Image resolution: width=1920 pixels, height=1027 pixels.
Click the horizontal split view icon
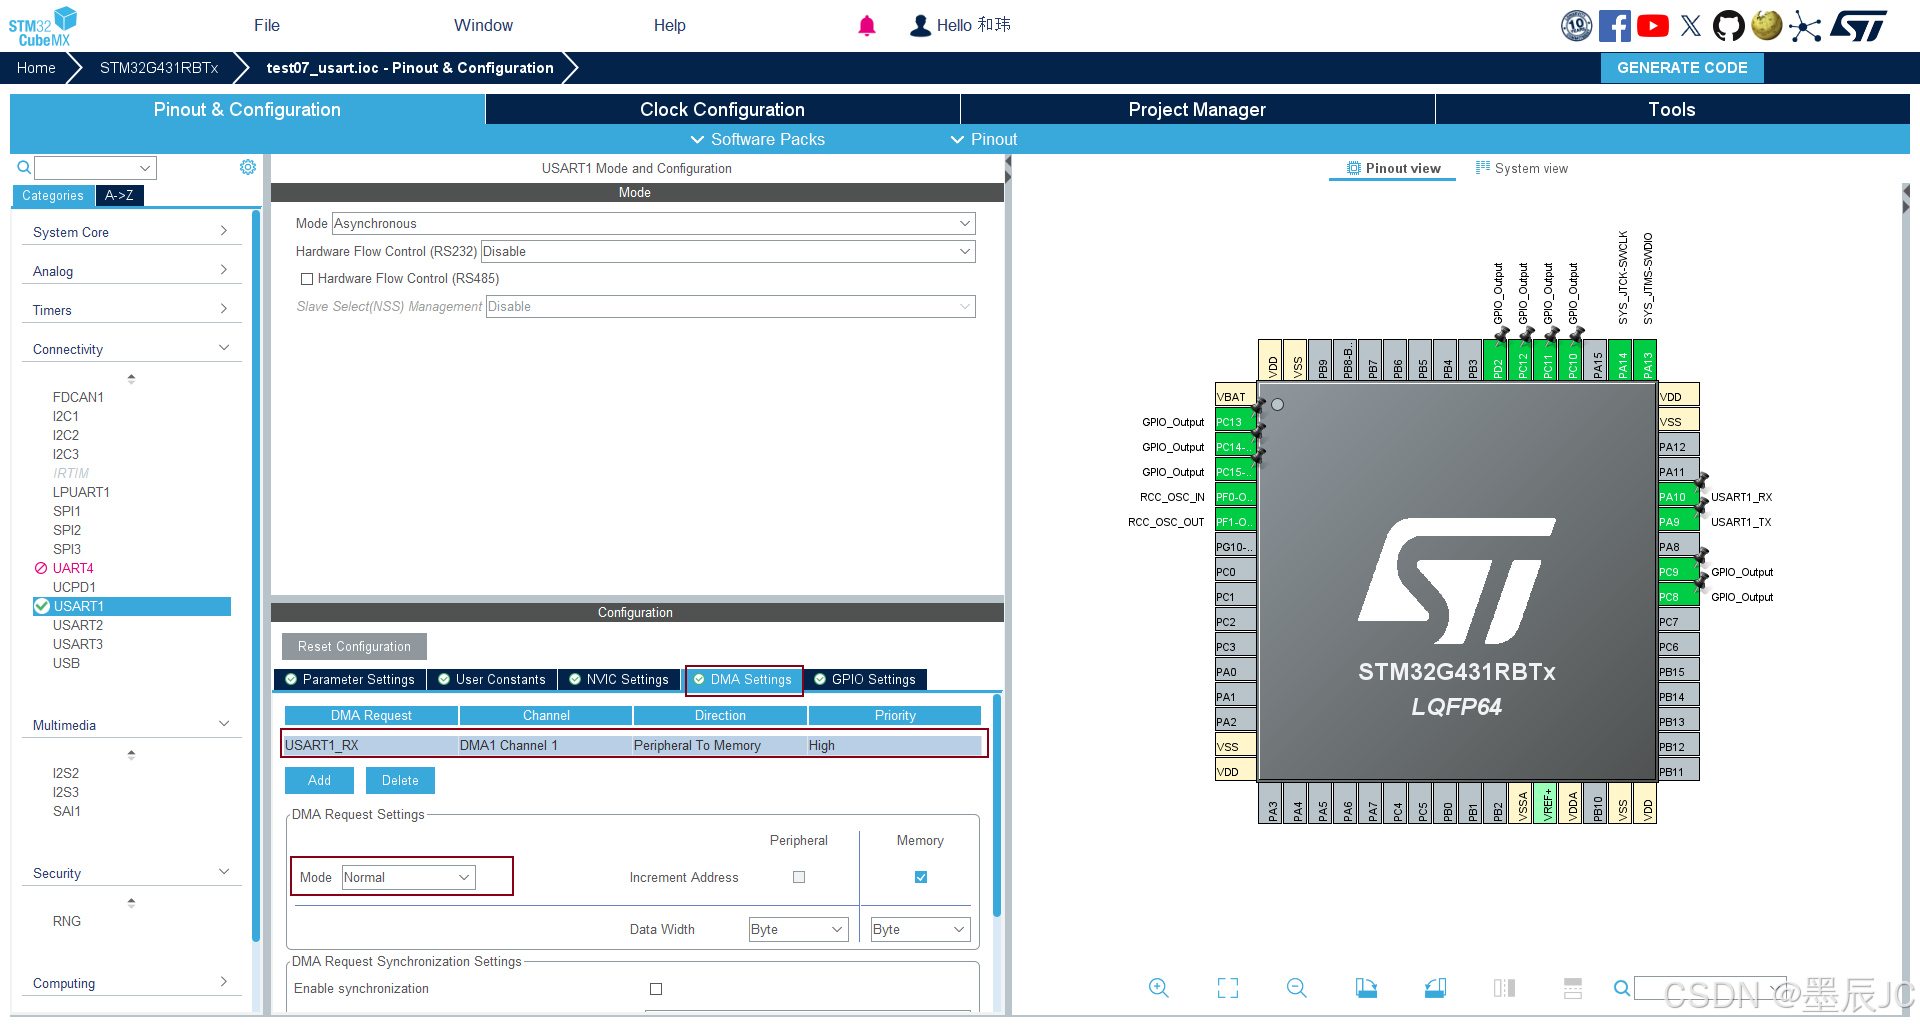(x=1573, y=988)
